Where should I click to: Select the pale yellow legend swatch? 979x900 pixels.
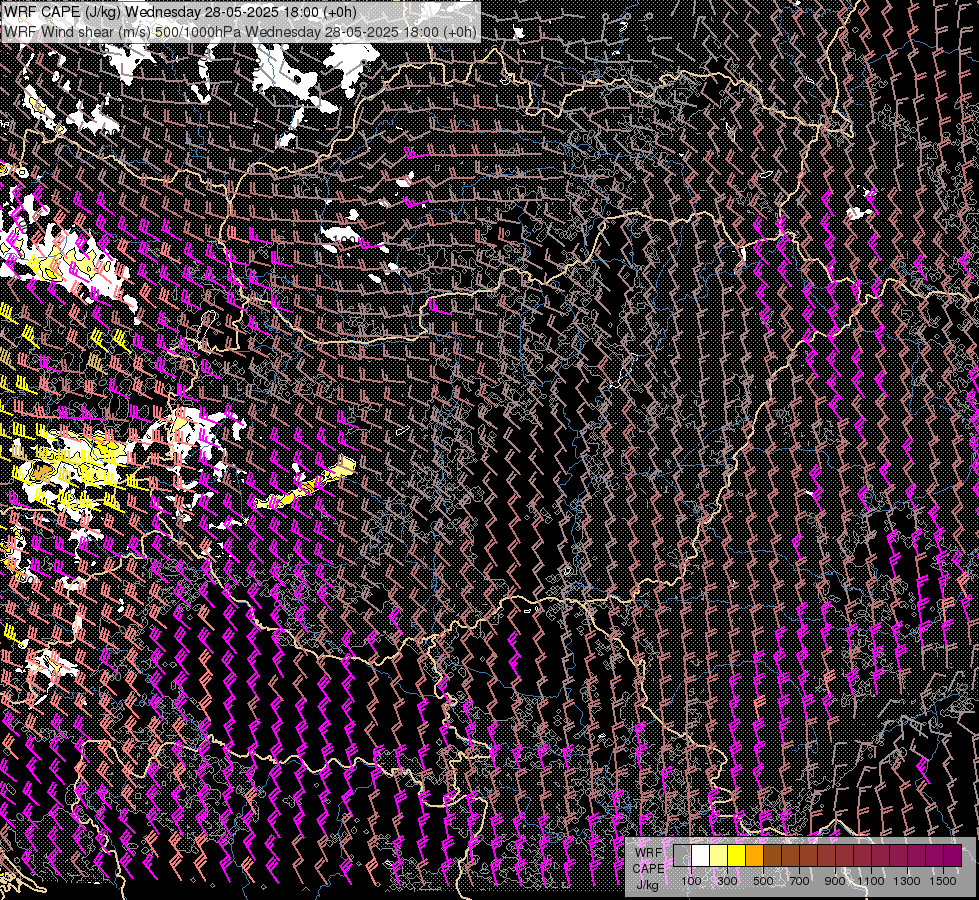[719, 856]
